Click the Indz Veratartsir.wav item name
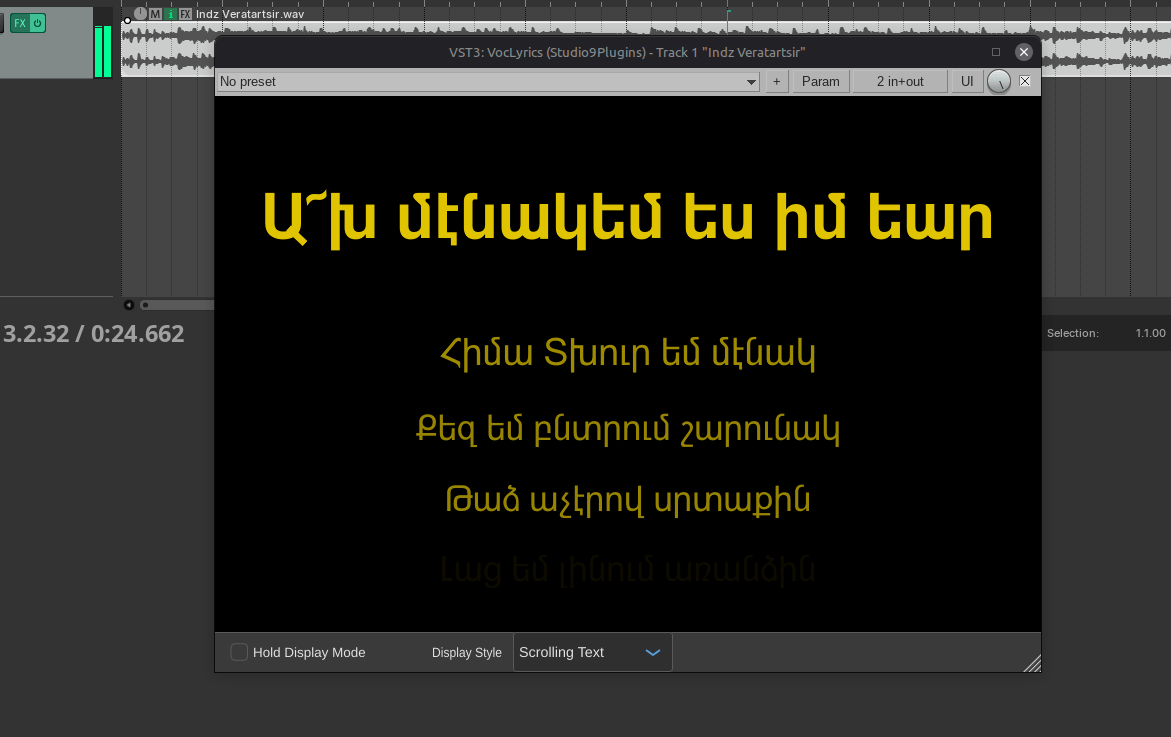1171x737 pixels. point(249,14)
